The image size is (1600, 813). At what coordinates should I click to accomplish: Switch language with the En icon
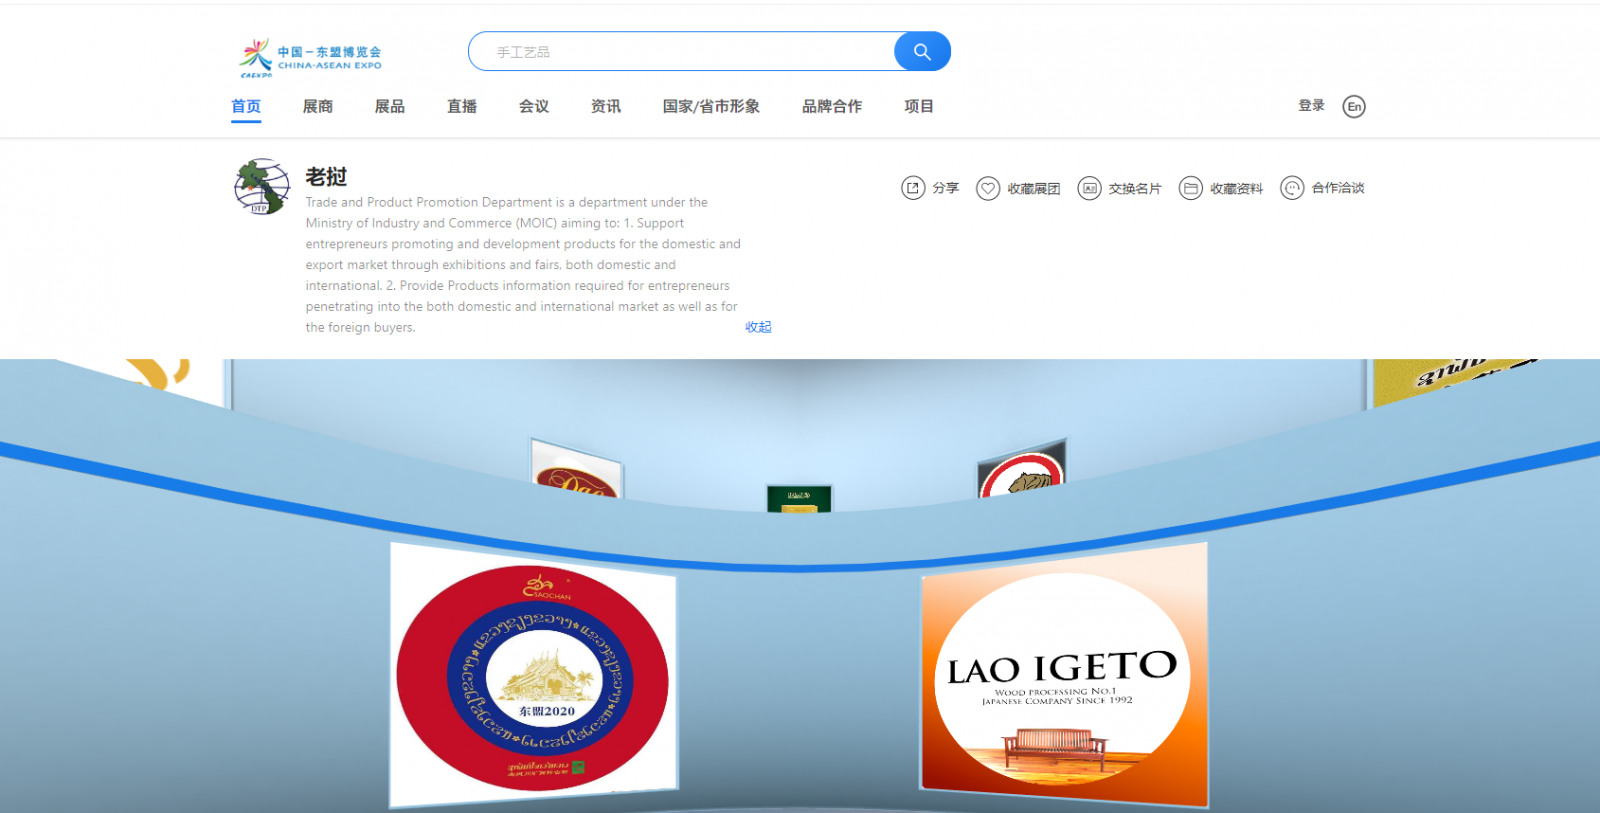(1354, 106)
